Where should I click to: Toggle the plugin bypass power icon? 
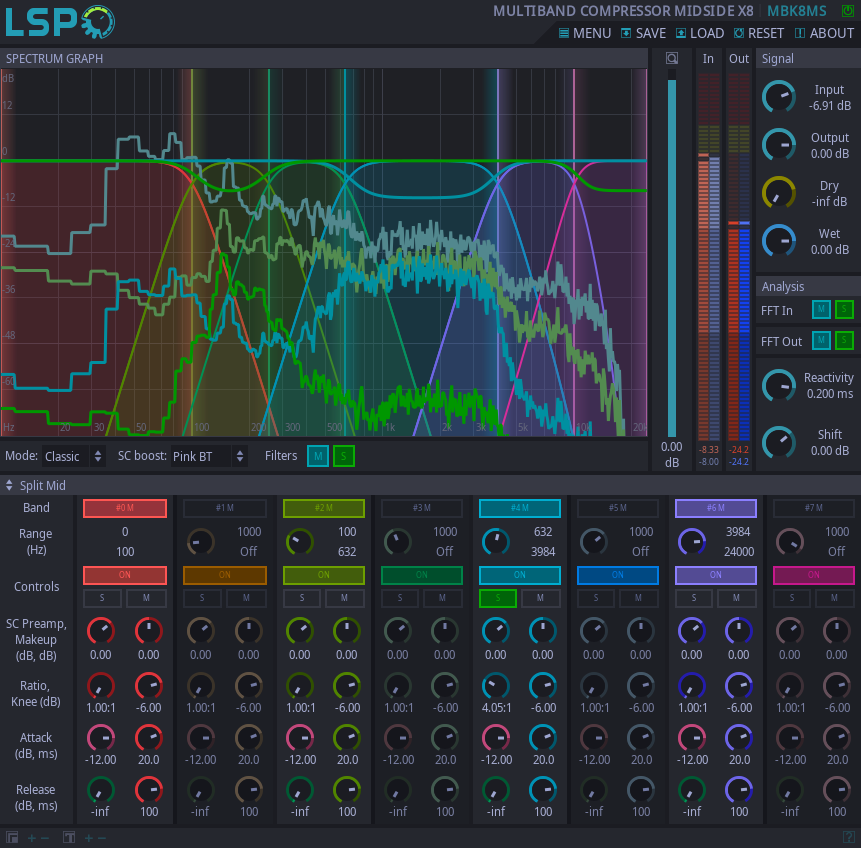click(x=847, y=10)
